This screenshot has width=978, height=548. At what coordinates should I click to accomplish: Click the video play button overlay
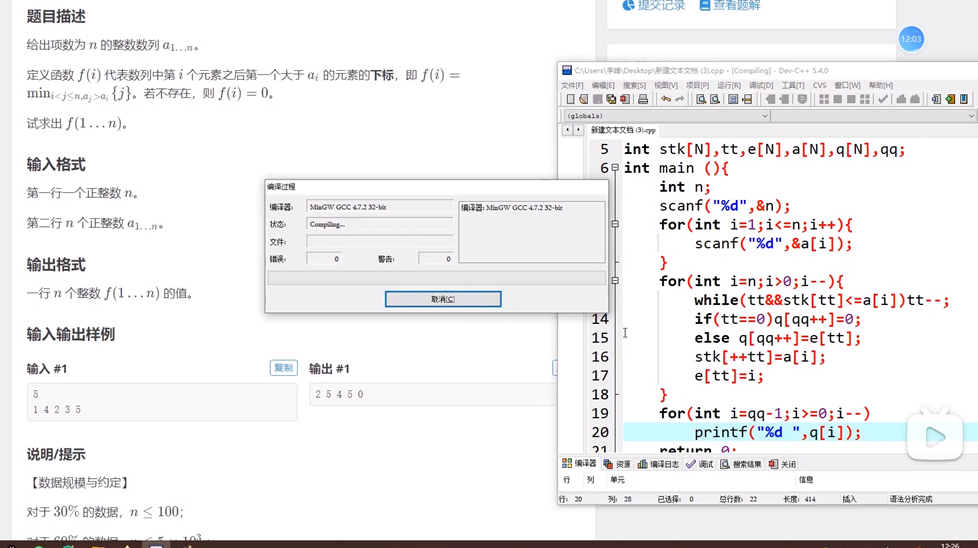(x=934, y=436)
